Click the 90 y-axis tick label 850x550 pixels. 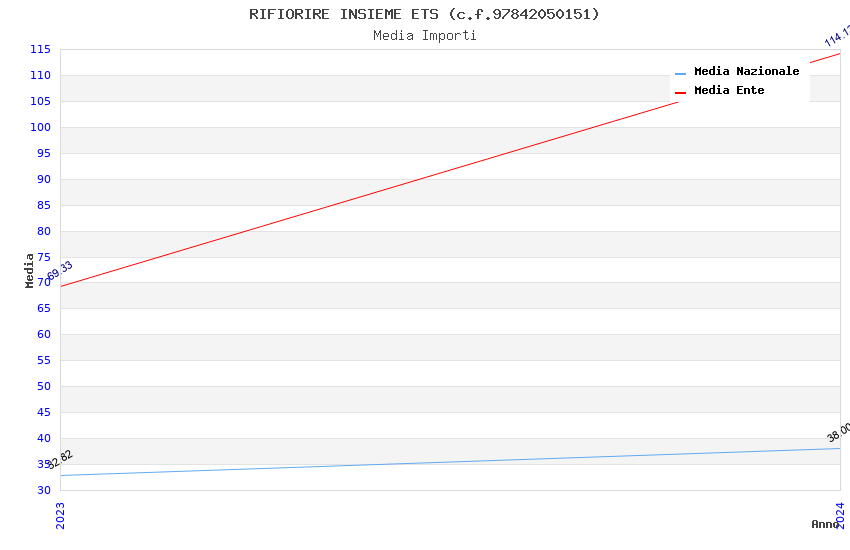44,179
